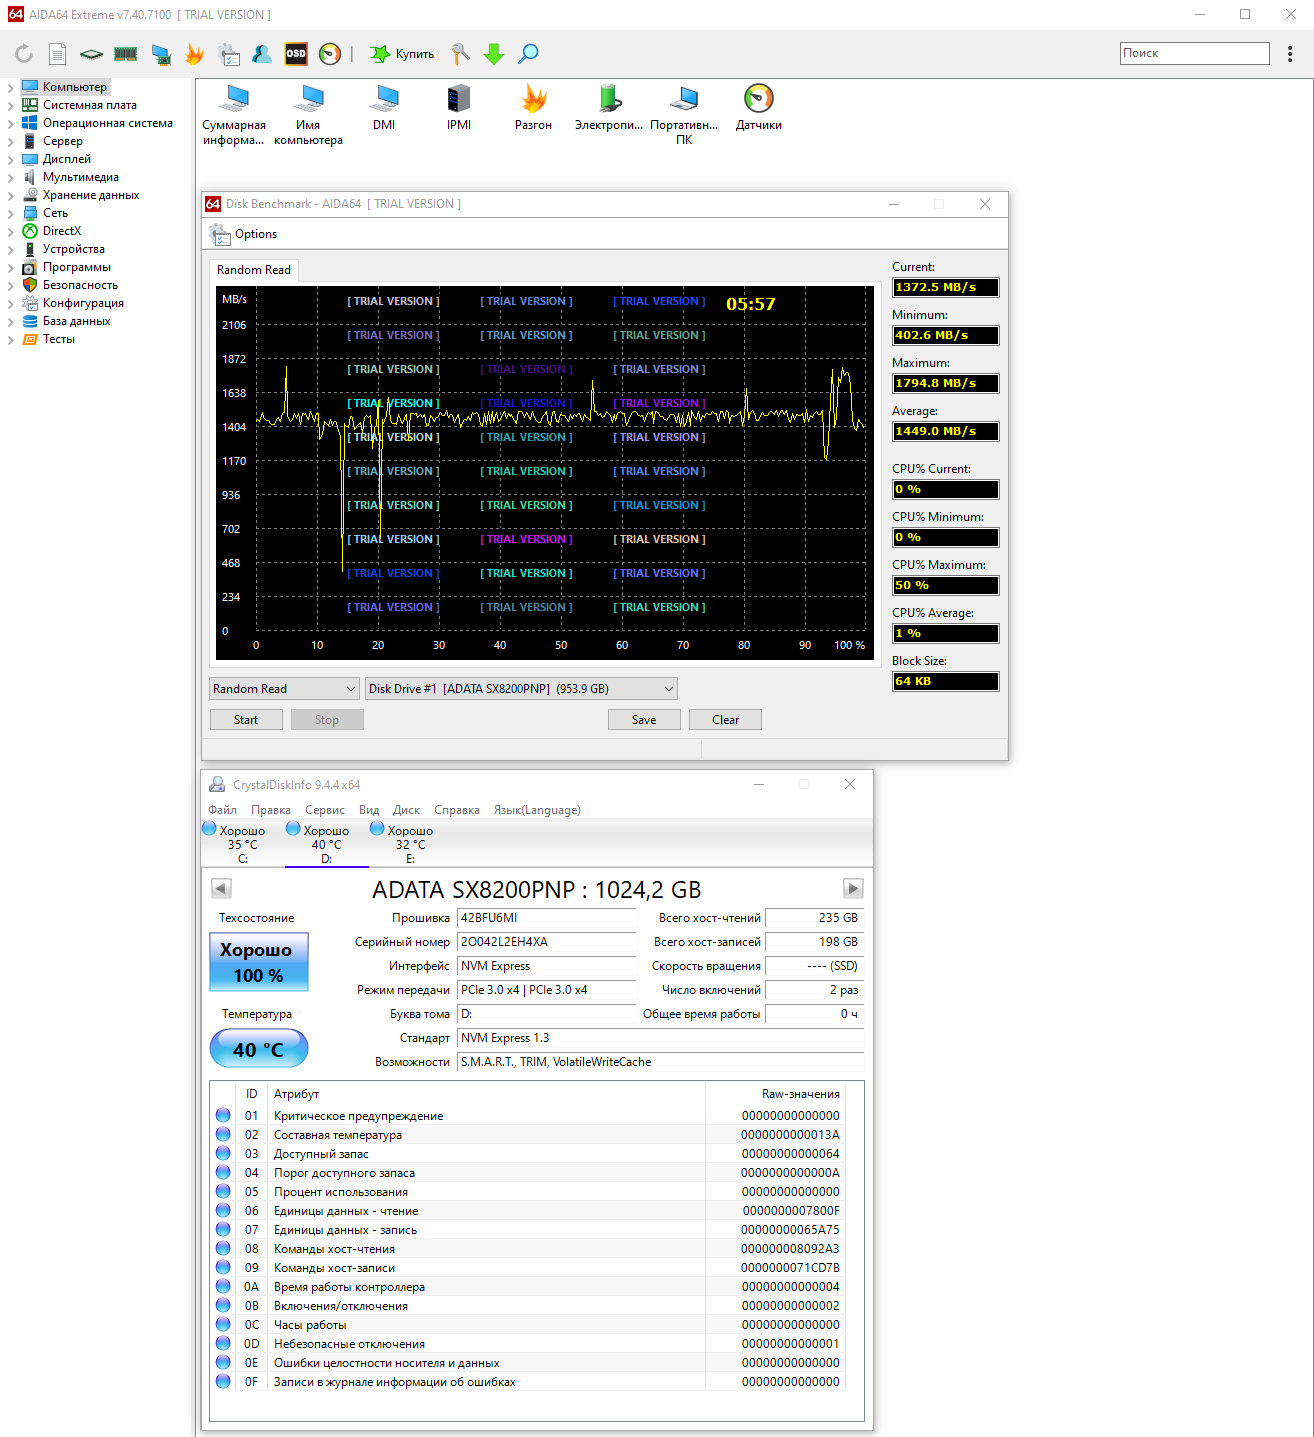Select Сеть item in tree

(x=45, y=213)
